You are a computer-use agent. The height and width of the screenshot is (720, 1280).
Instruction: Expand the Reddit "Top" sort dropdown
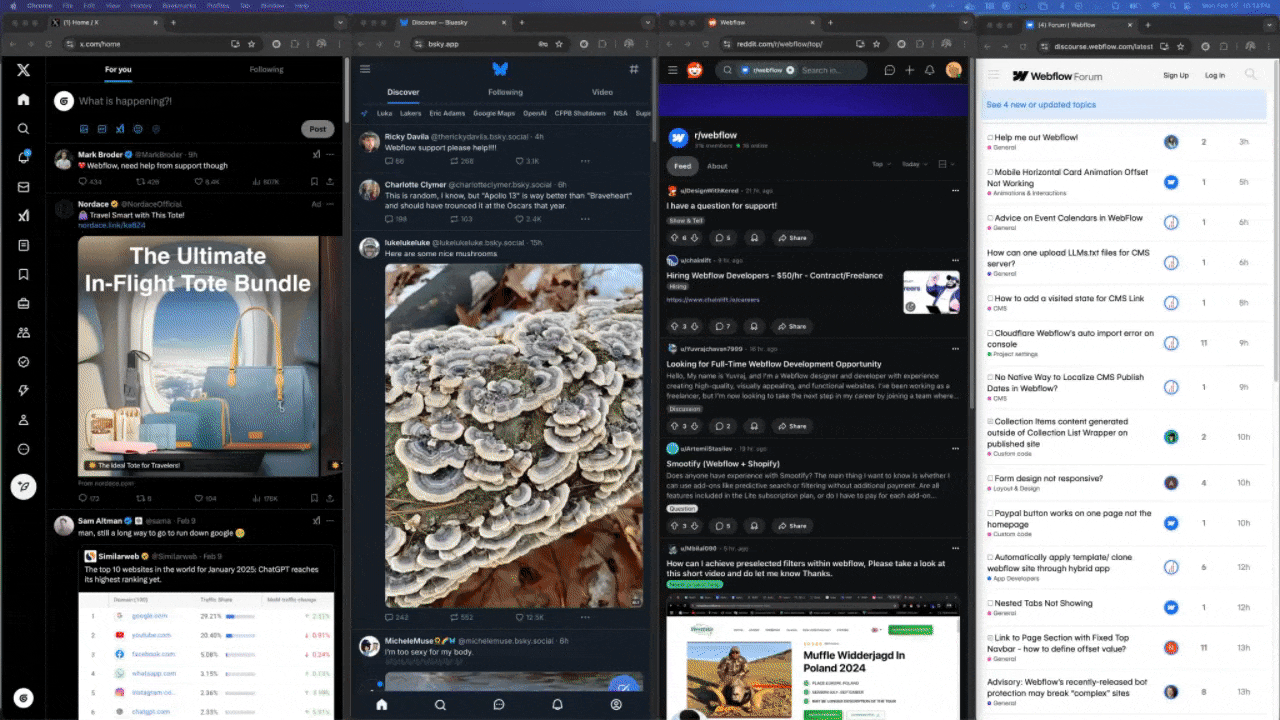pyautogui.click(x=879, y=164)
